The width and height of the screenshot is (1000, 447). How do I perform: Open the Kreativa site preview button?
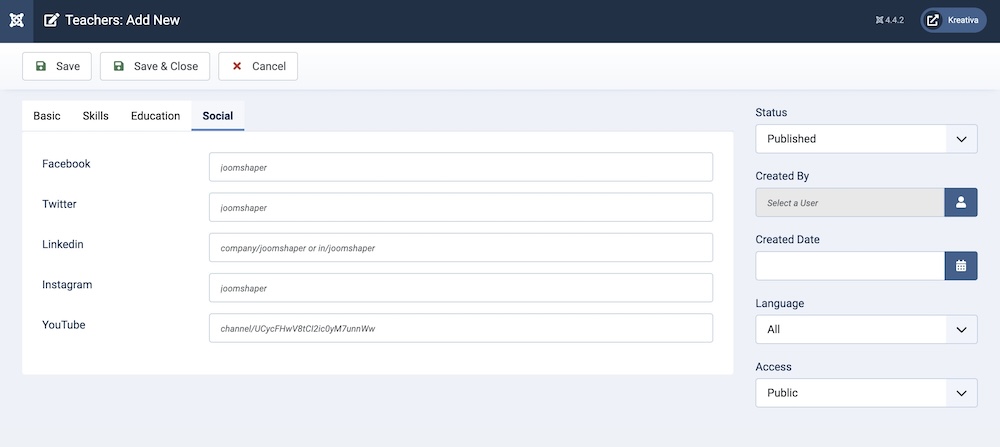pyautogui.click(x=953, y=20)
